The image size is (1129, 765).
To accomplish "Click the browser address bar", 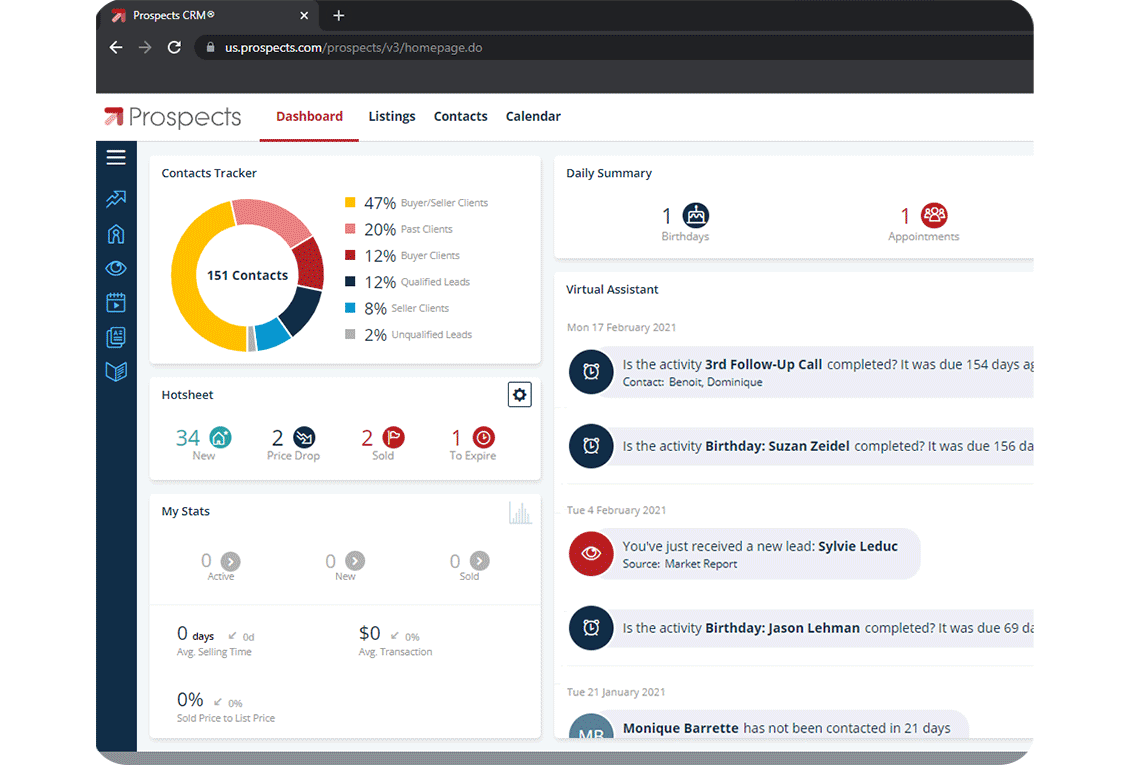I will [612, 48].
